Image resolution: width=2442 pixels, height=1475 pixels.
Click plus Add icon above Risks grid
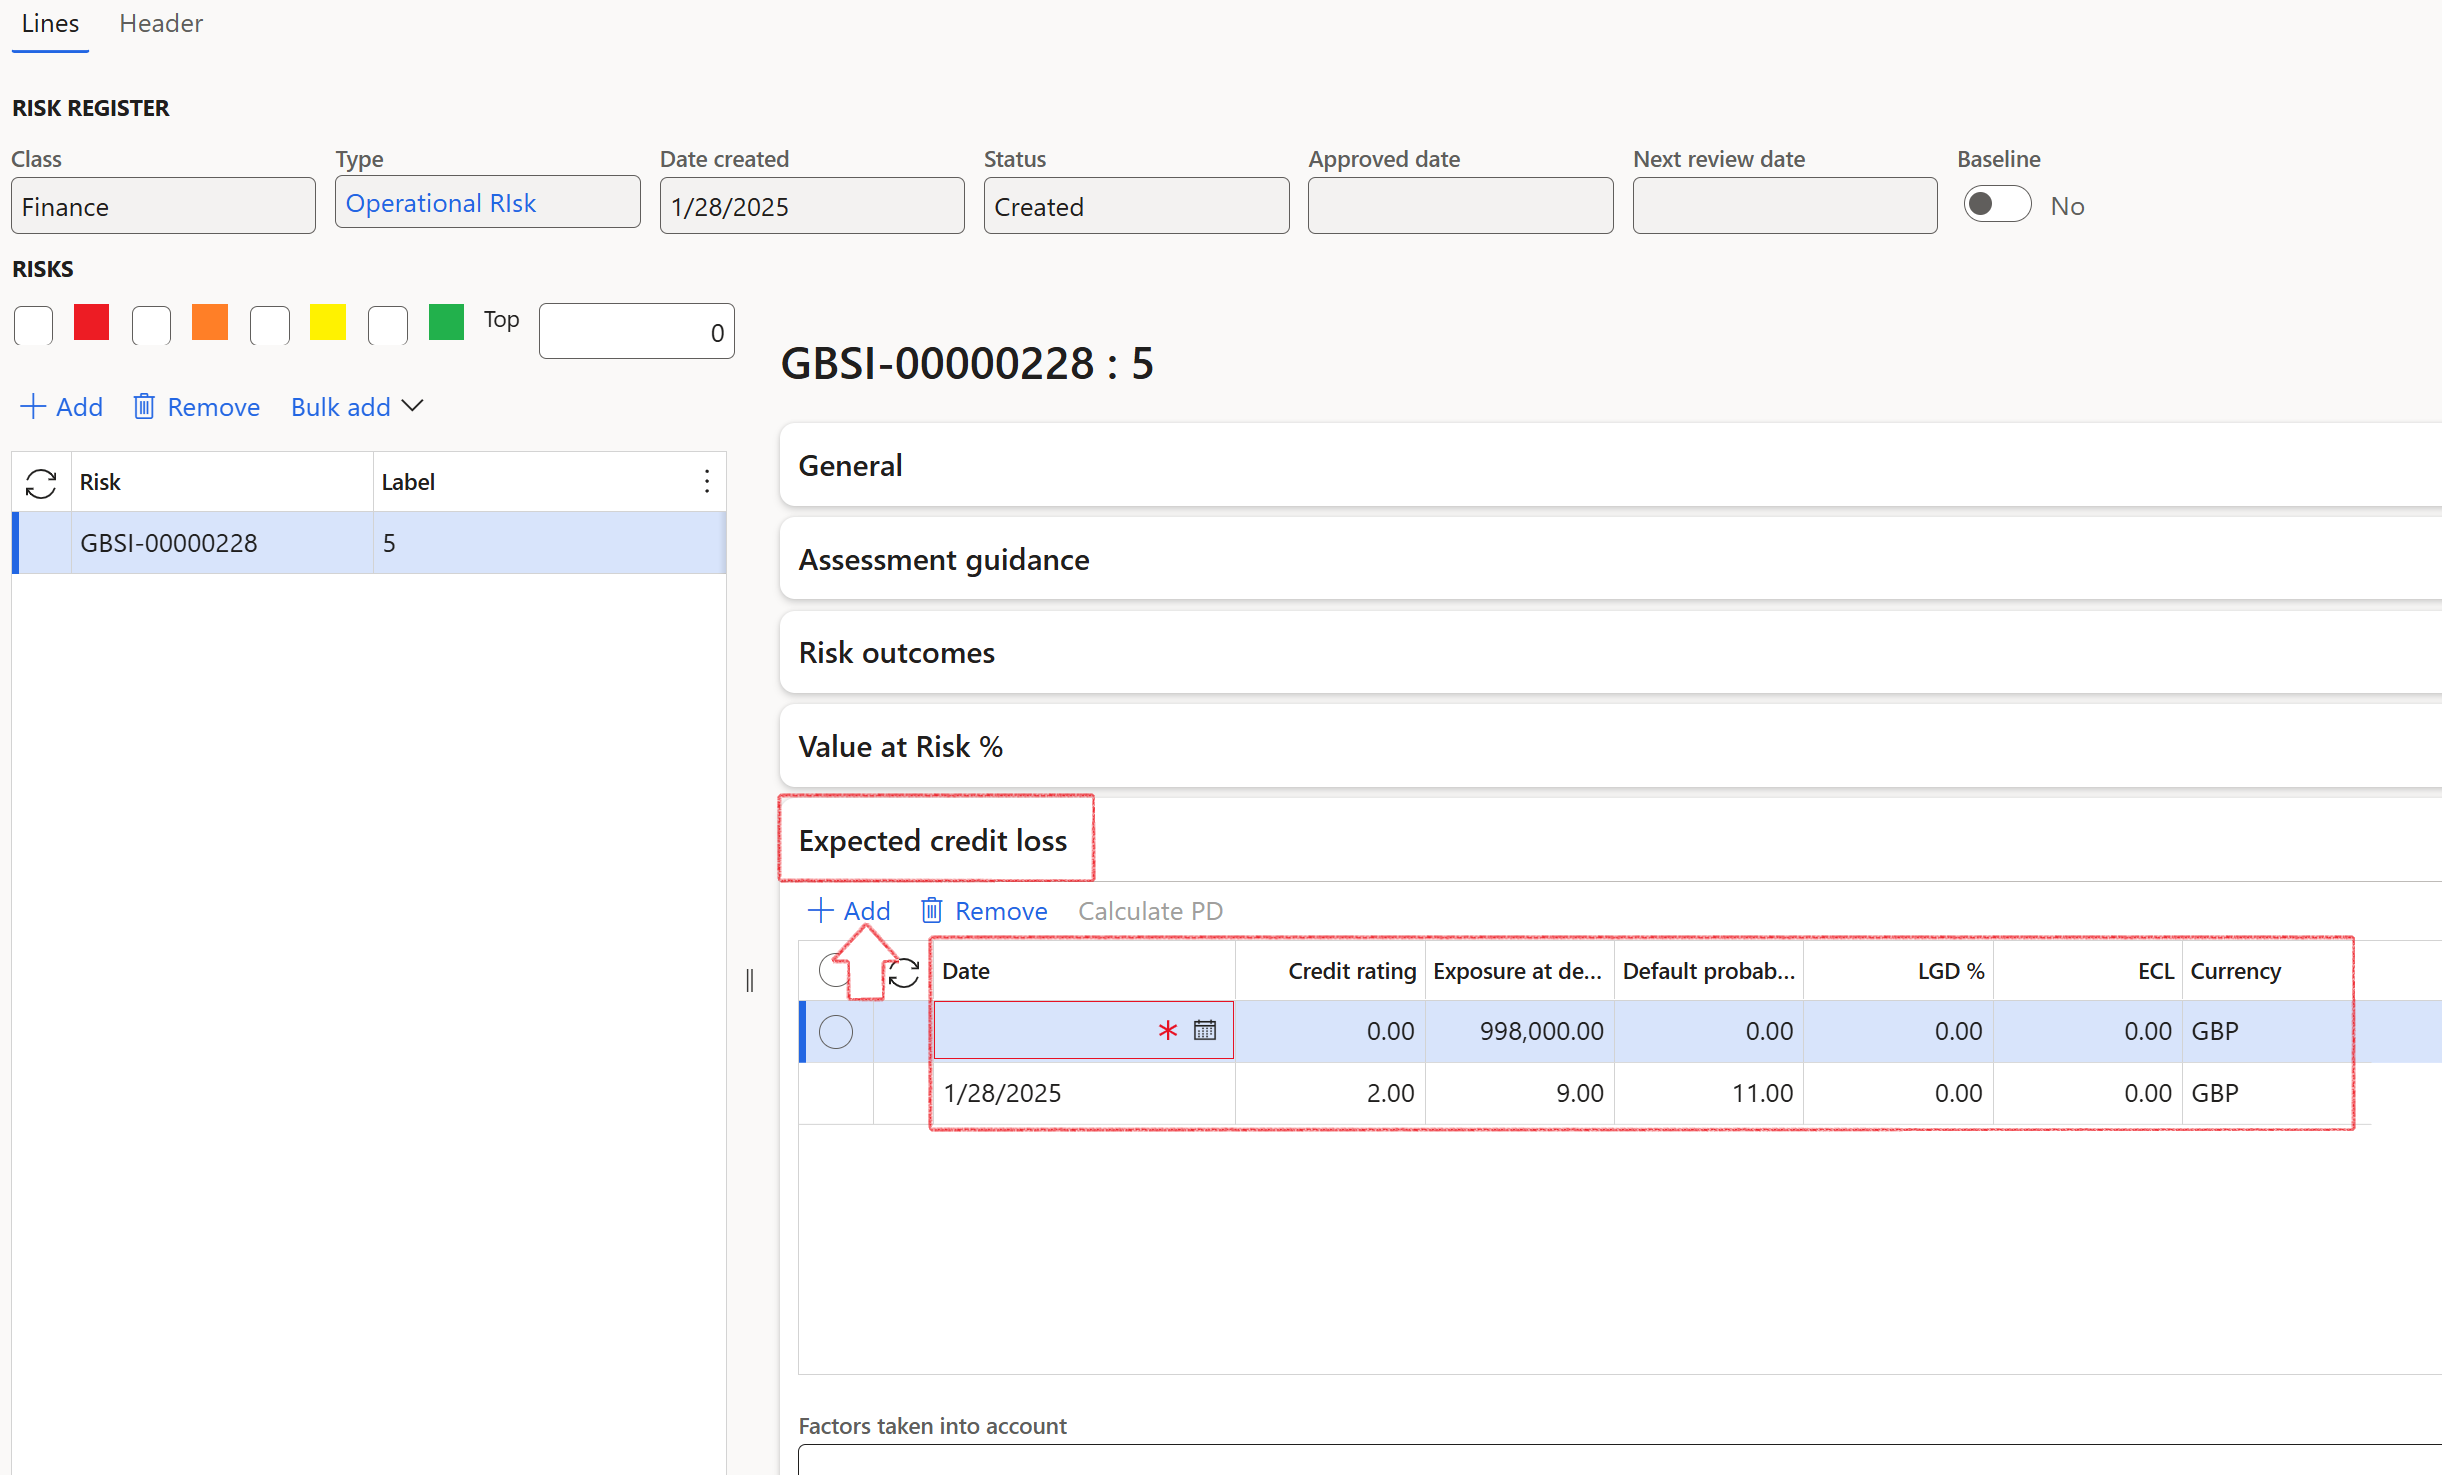coord(33,407)
